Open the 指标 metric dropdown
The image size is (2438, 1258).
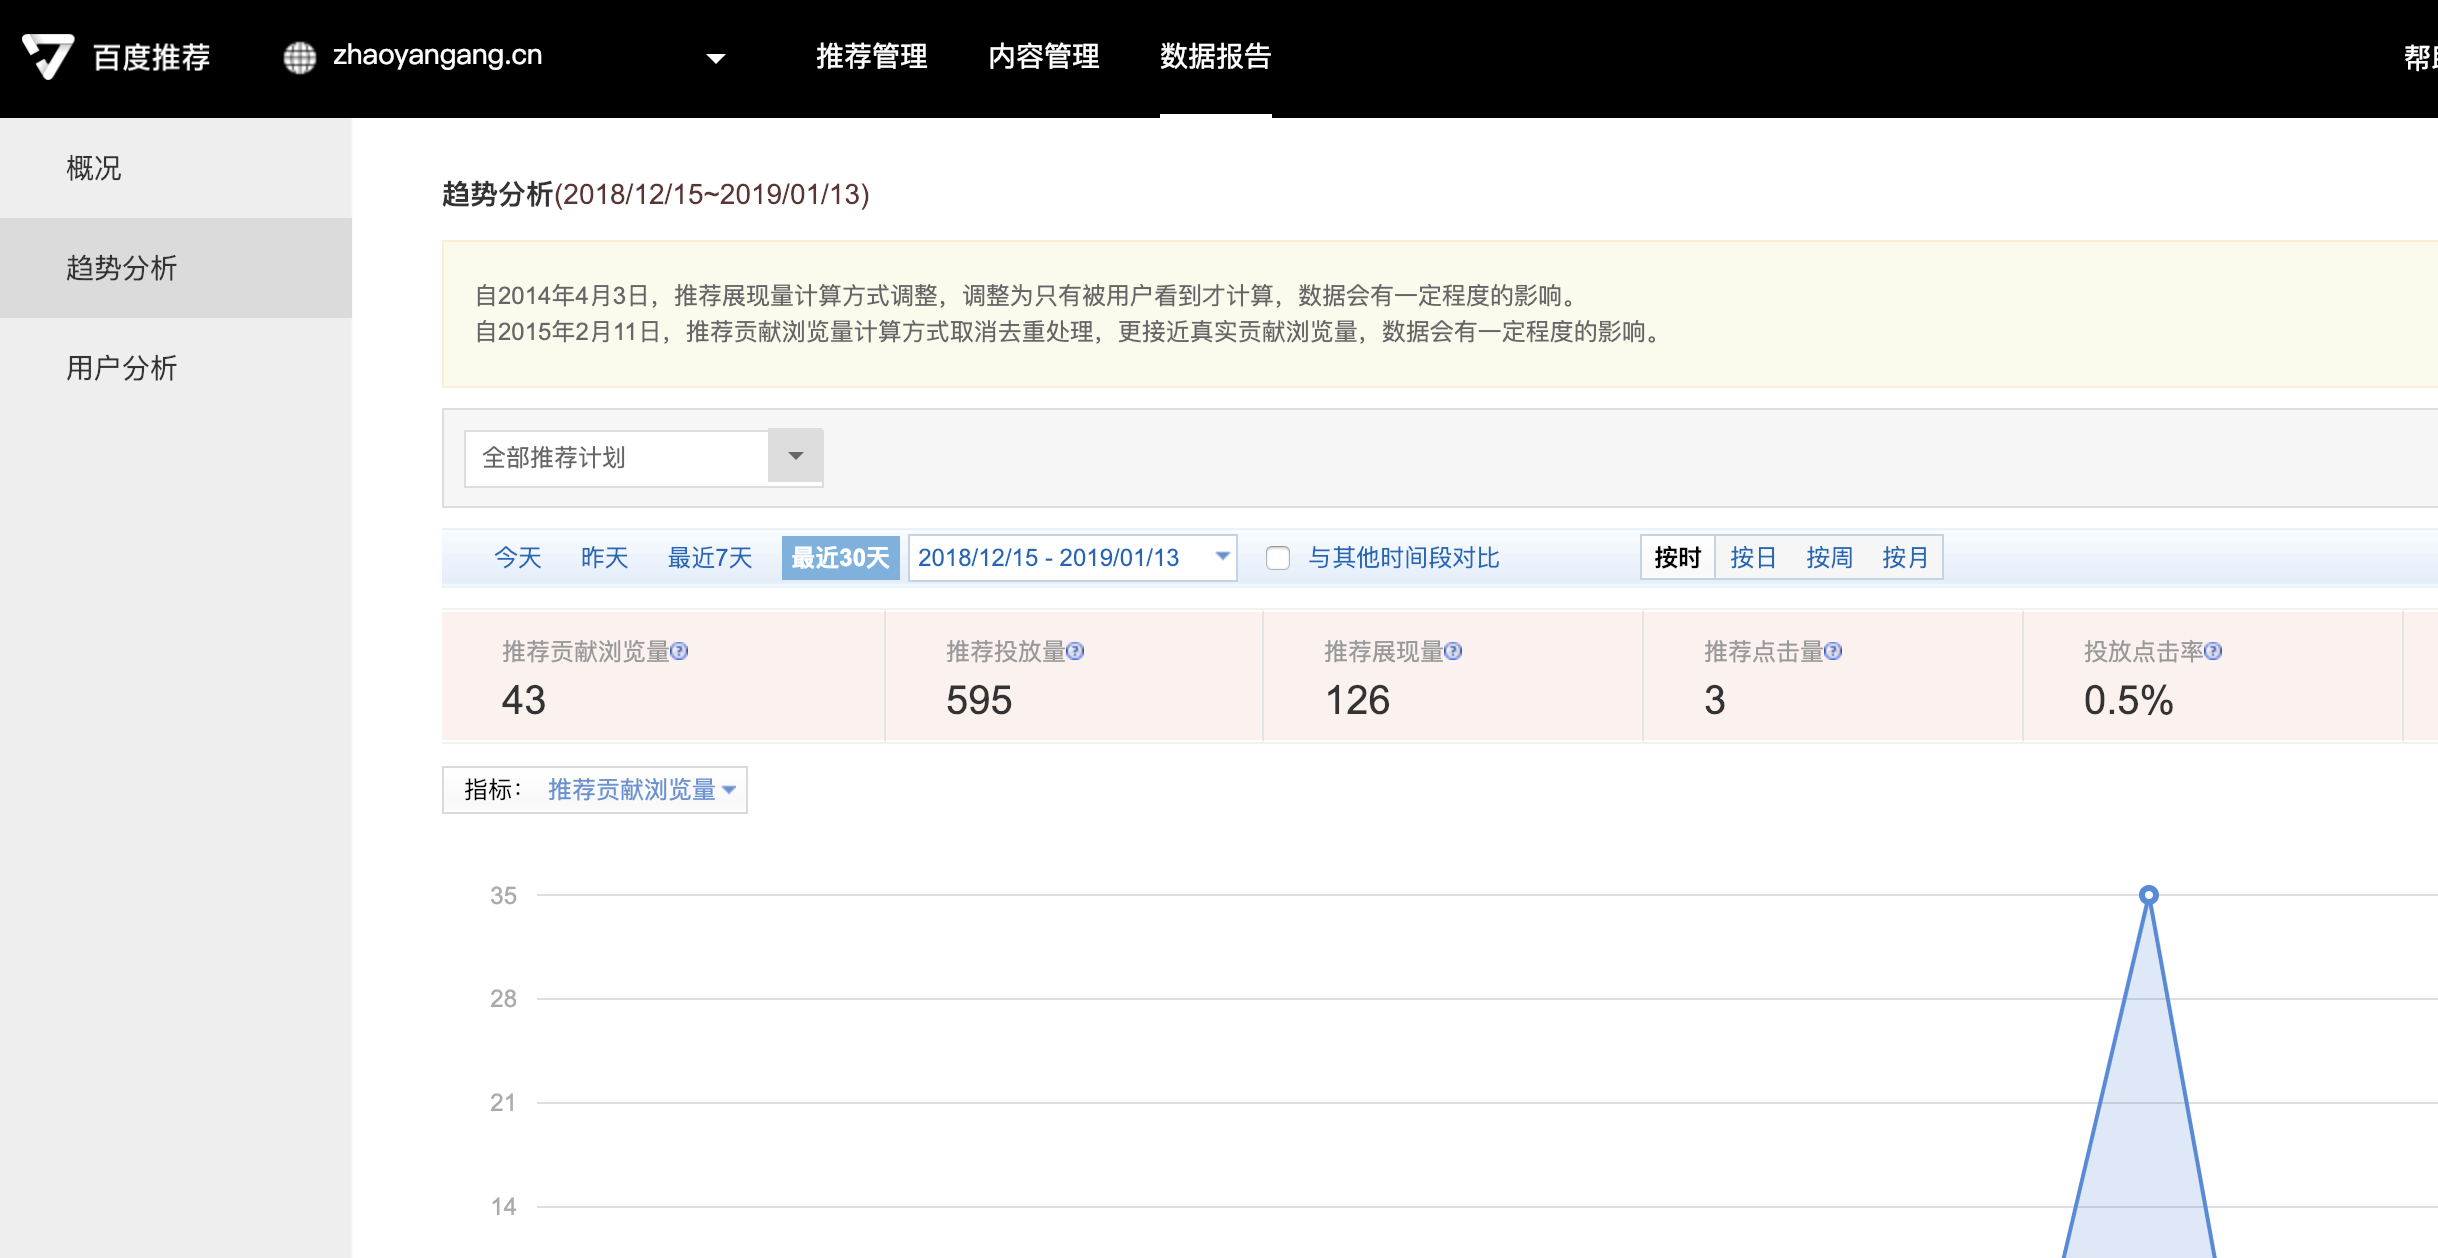pos(641,790)
